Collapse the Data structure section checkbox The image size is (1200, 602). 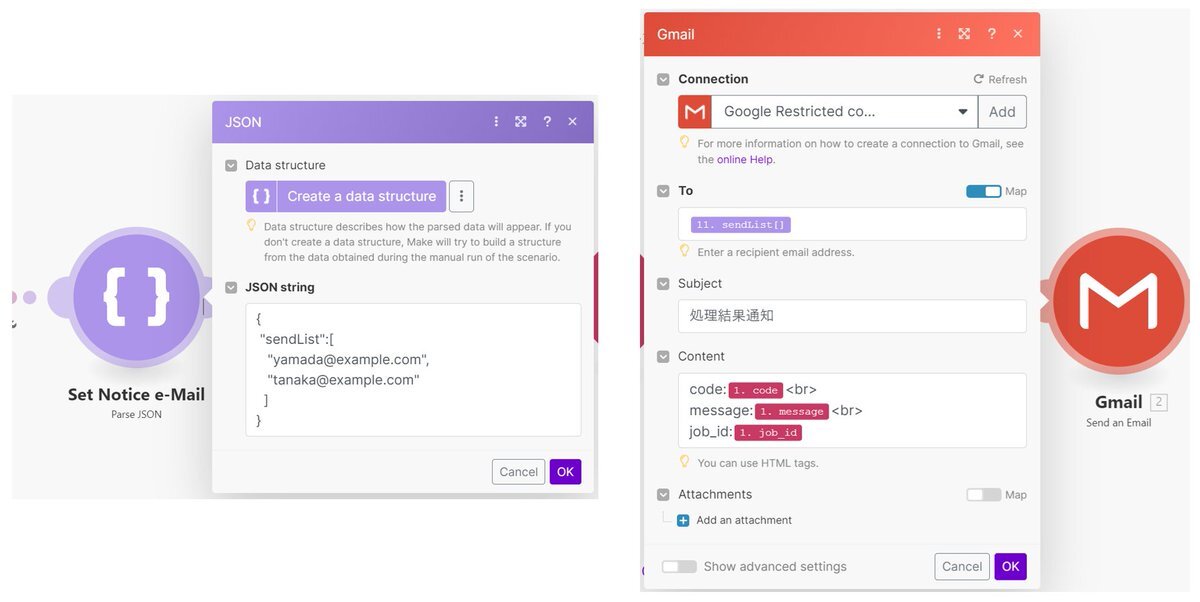click(x=231, y=166)
